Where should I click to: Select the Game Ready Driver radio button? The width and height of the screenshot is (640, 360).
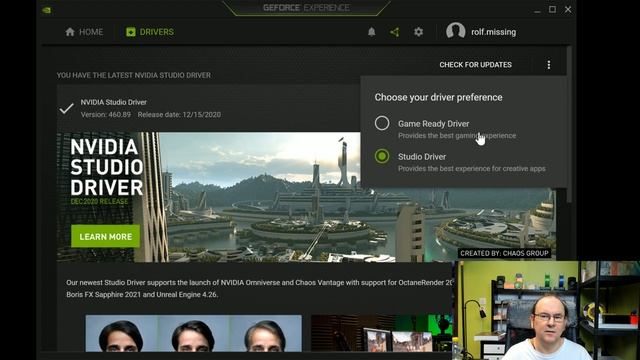point(382,123)
